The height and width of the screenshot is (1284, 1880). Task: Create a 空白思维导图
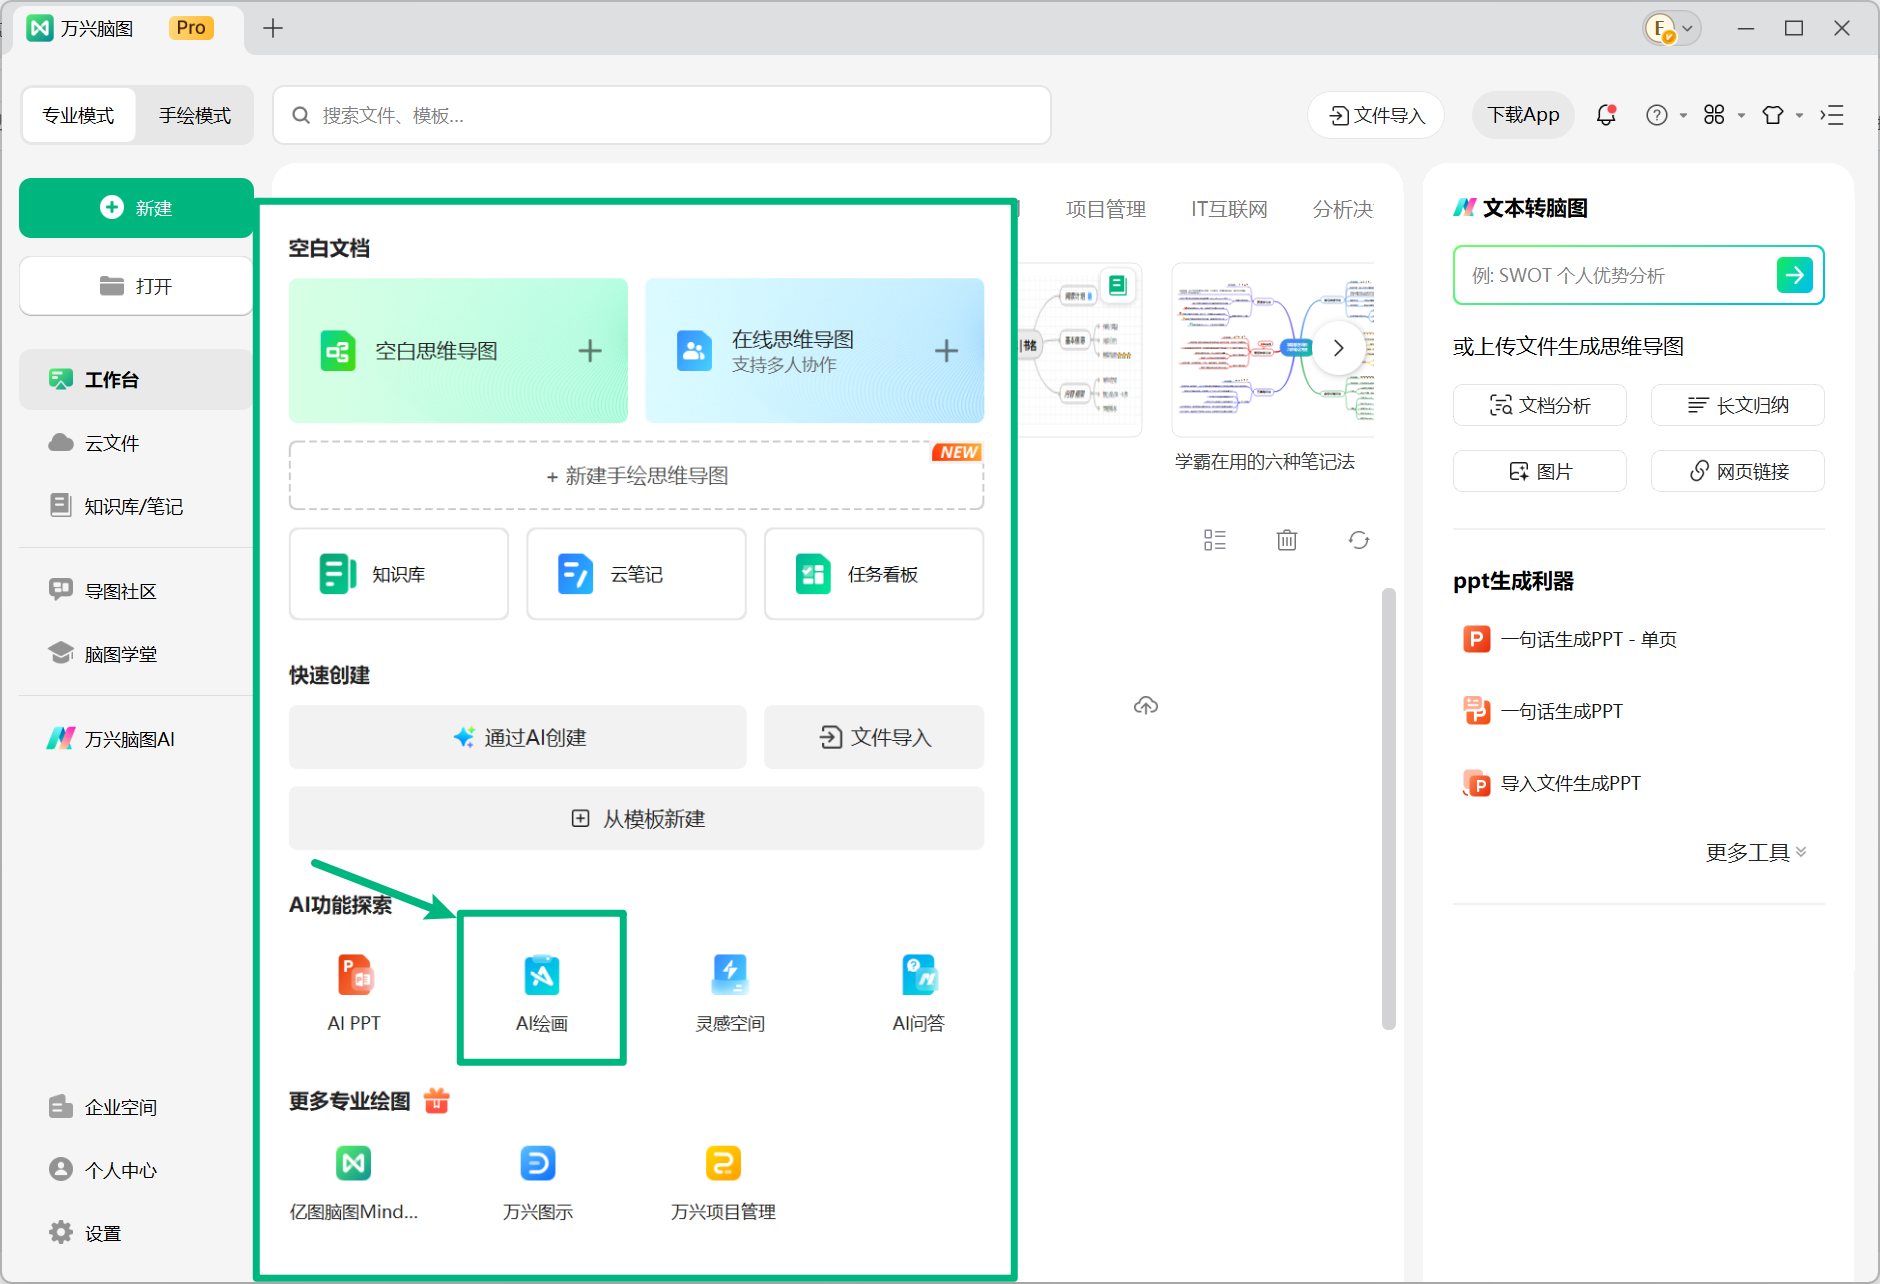click(458, 351)
